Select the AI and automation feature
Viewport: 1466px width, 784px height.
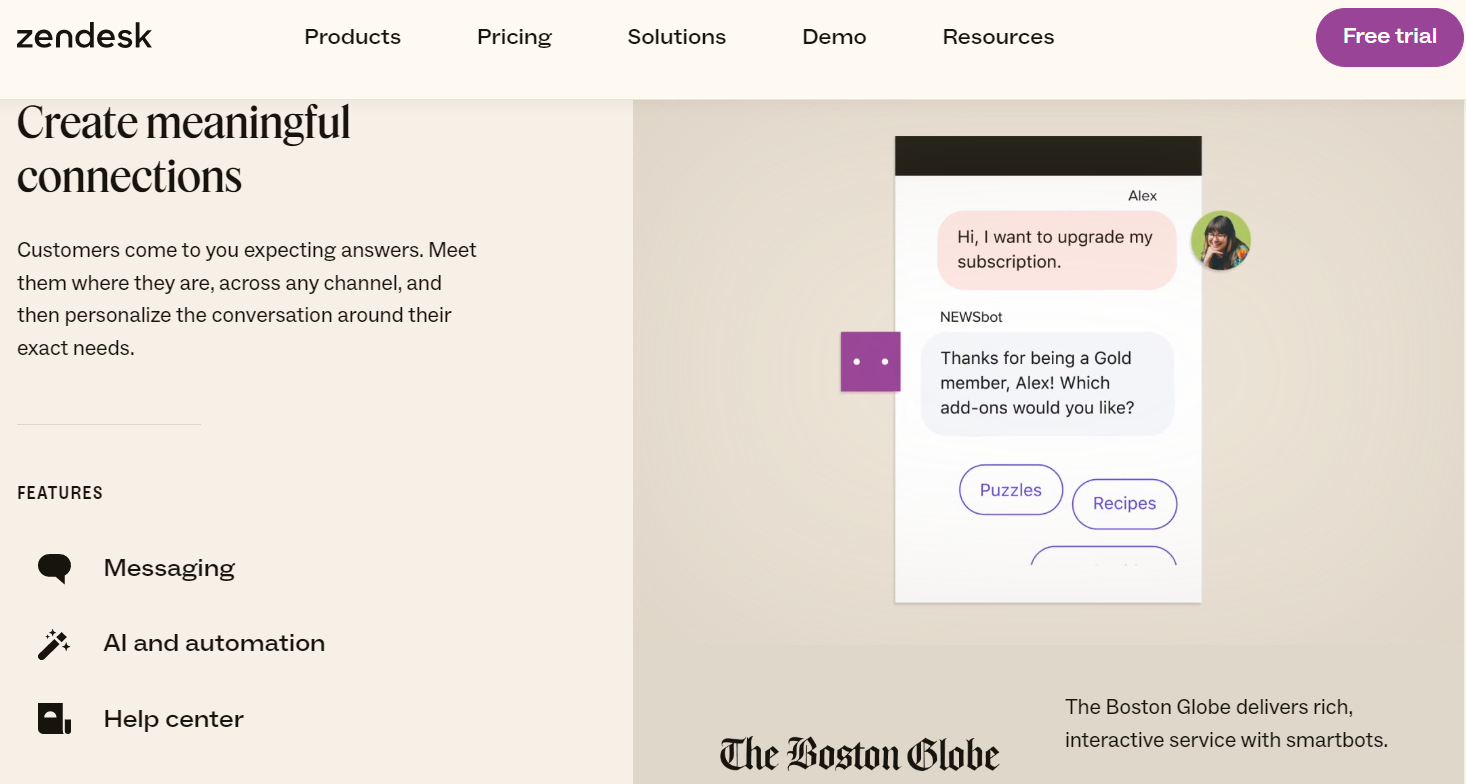[214, 643]
